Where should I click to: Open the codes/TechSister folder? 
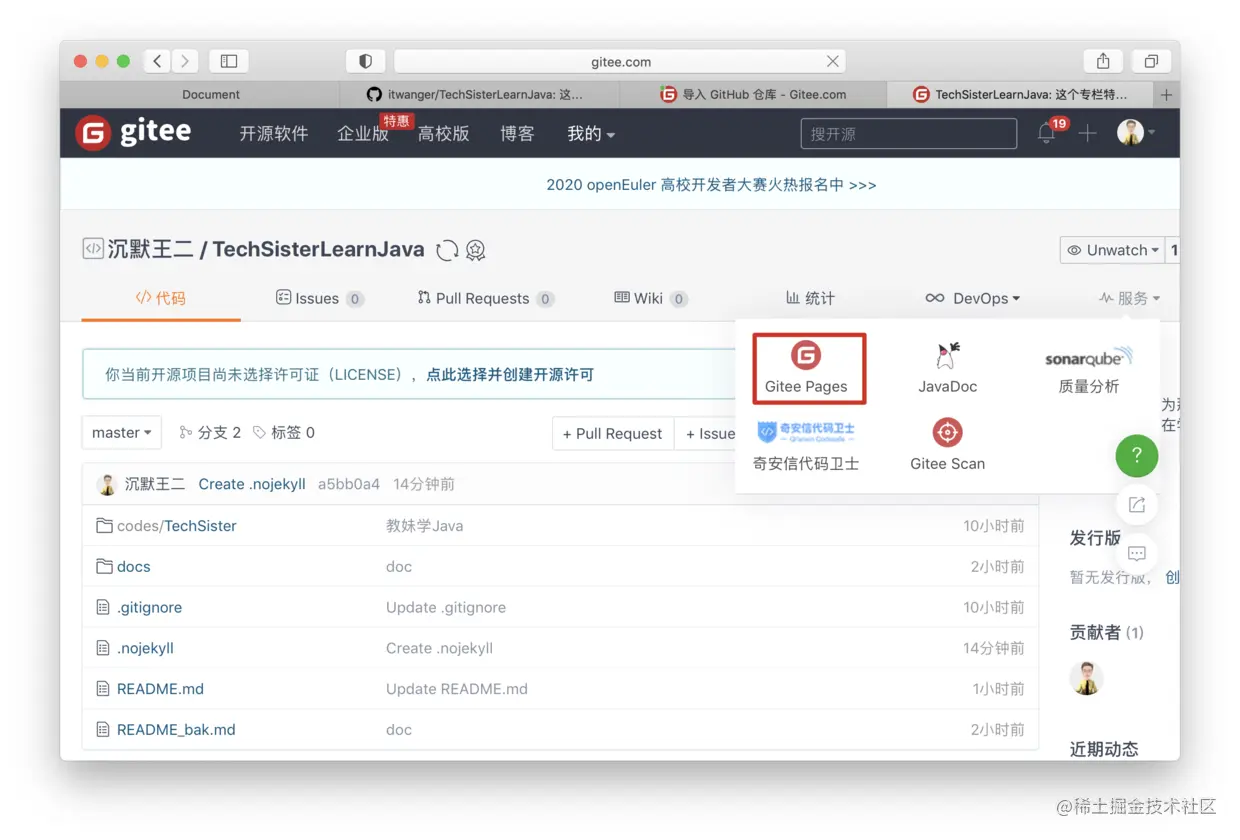(x=177, y=526)
